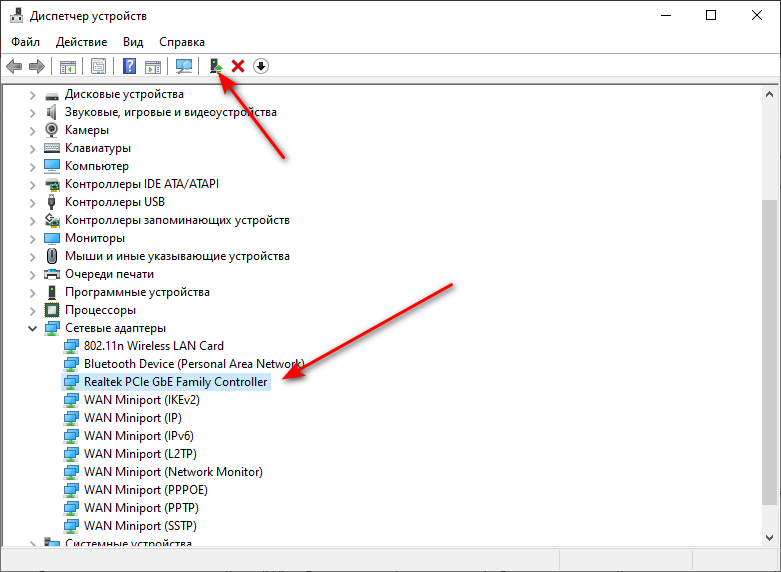
Task: Click the blue Help question mark icon
Action: (x=129, y=66)
